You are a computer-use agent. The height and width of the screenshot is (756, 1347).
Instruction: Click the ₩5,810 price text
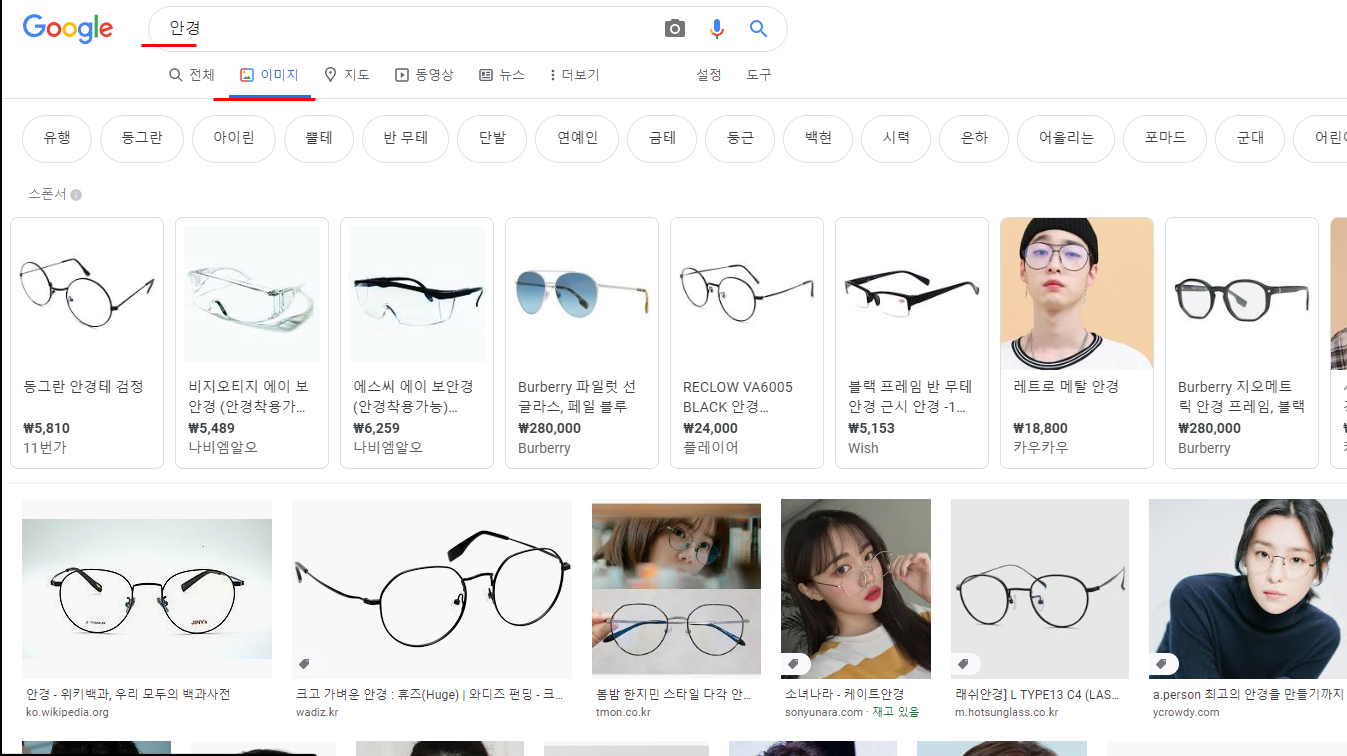[x=47, y=428]
